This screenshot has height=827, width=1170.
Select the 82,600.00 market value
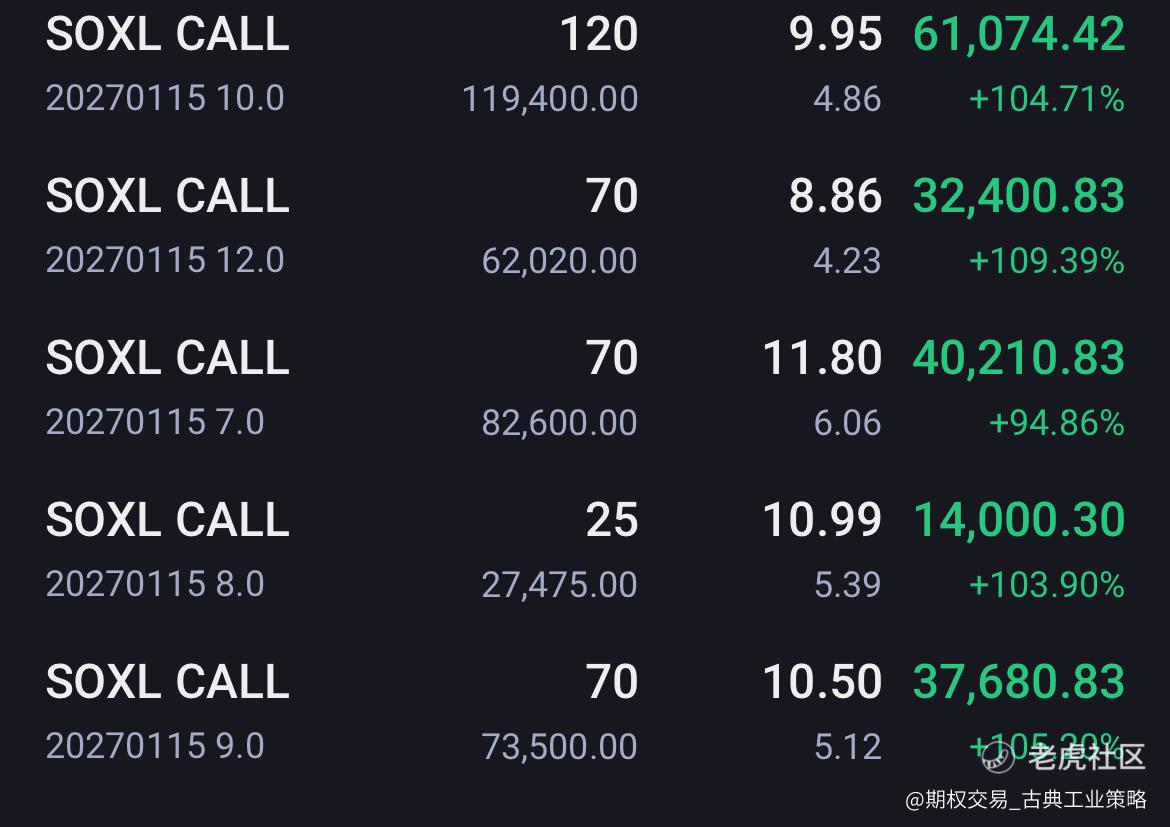tap(560, 423)
